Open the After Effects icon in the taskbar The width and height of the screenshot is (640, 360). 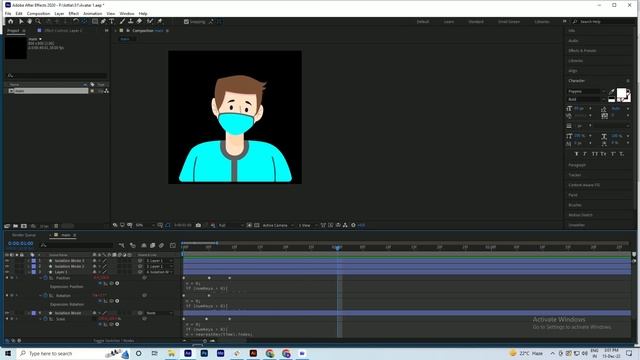point(188,353)
